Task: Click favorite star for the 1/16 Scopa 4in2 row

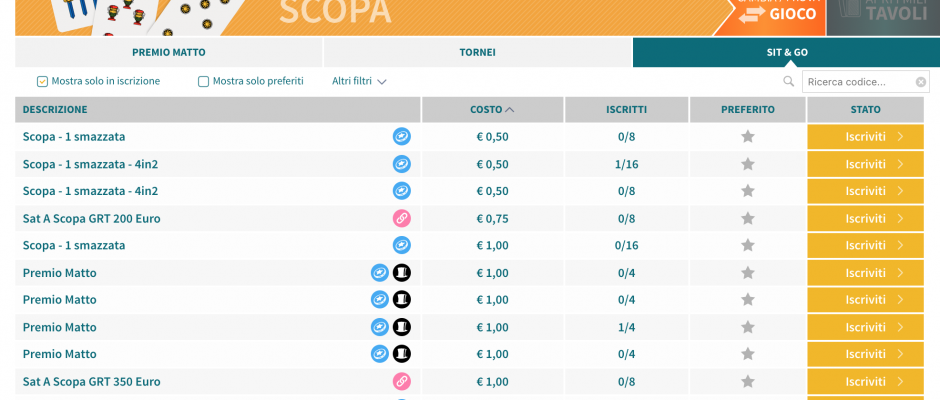Action: pos(748,164)
